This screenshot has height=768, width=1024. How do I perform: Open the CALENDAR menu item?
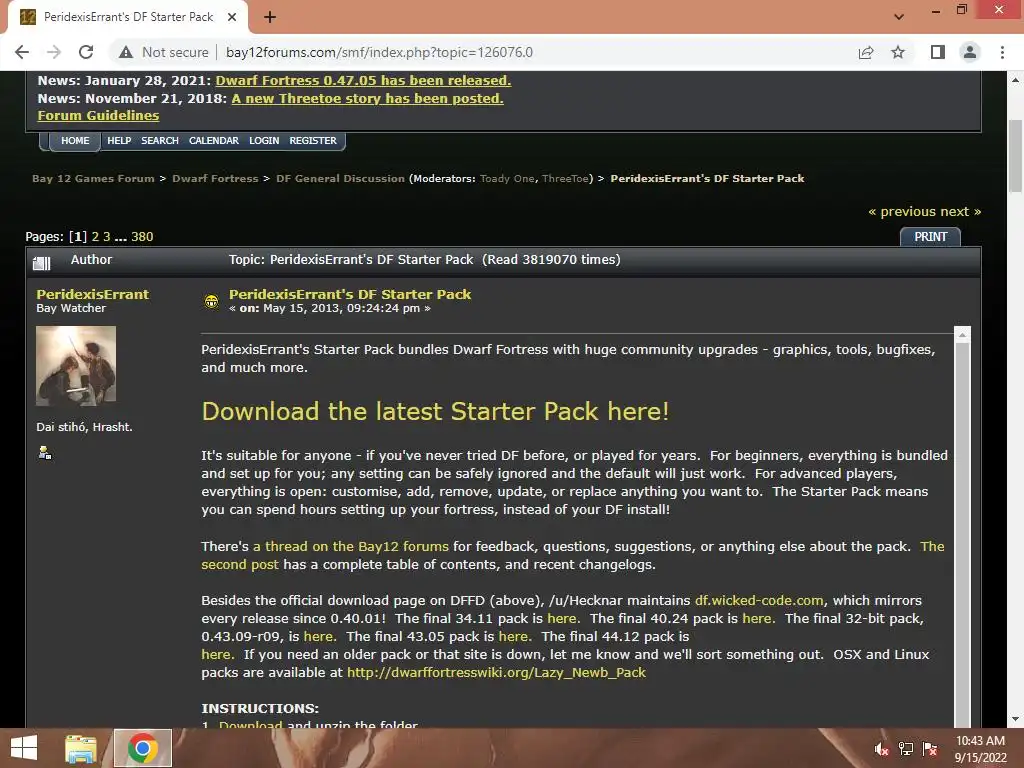214,140
